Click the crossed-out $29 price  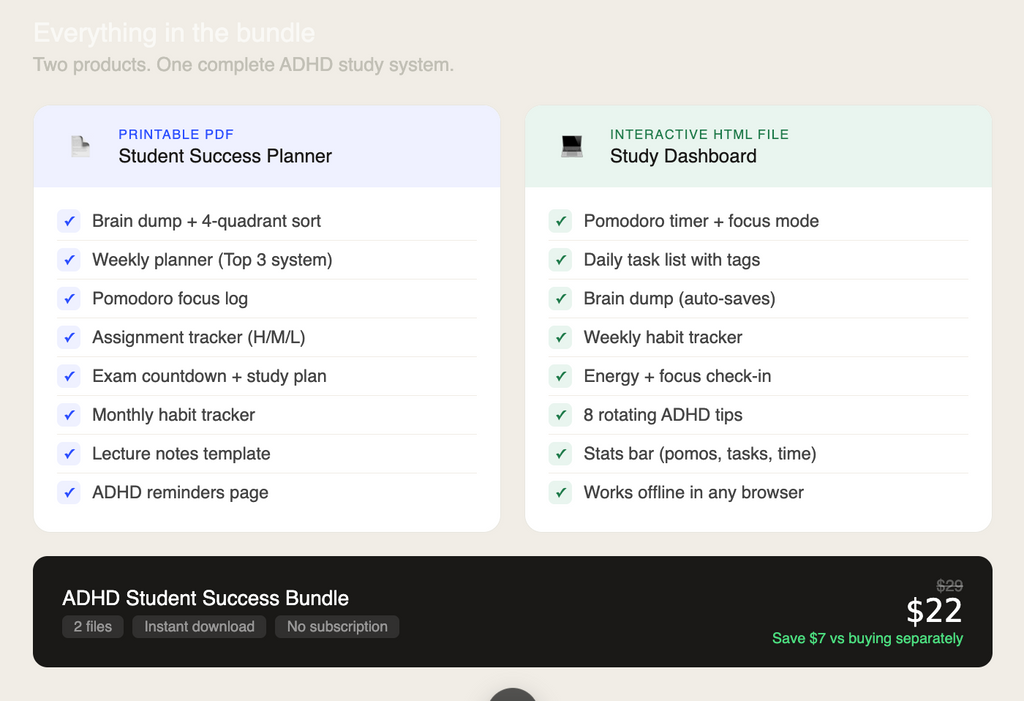[x=950, y=585]
